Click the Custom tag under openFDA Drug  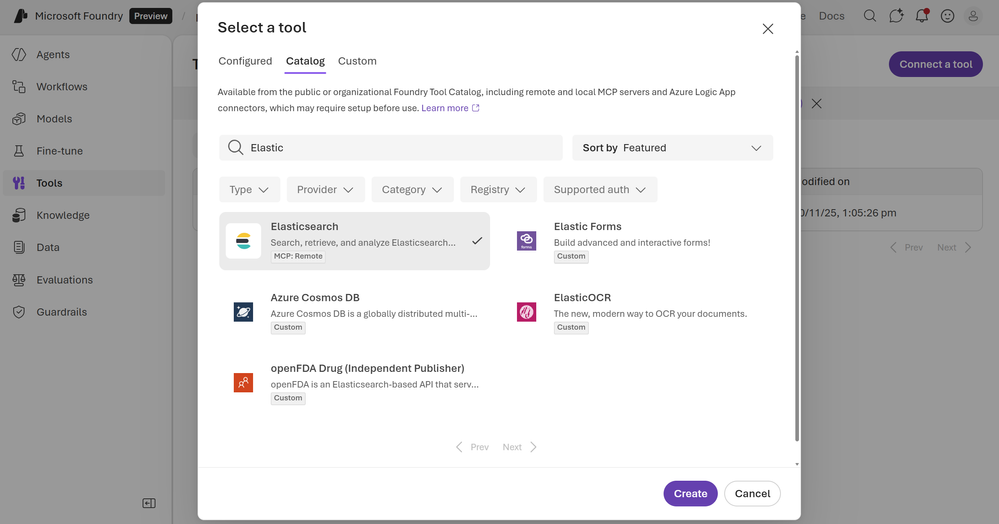tap(288, 398)
